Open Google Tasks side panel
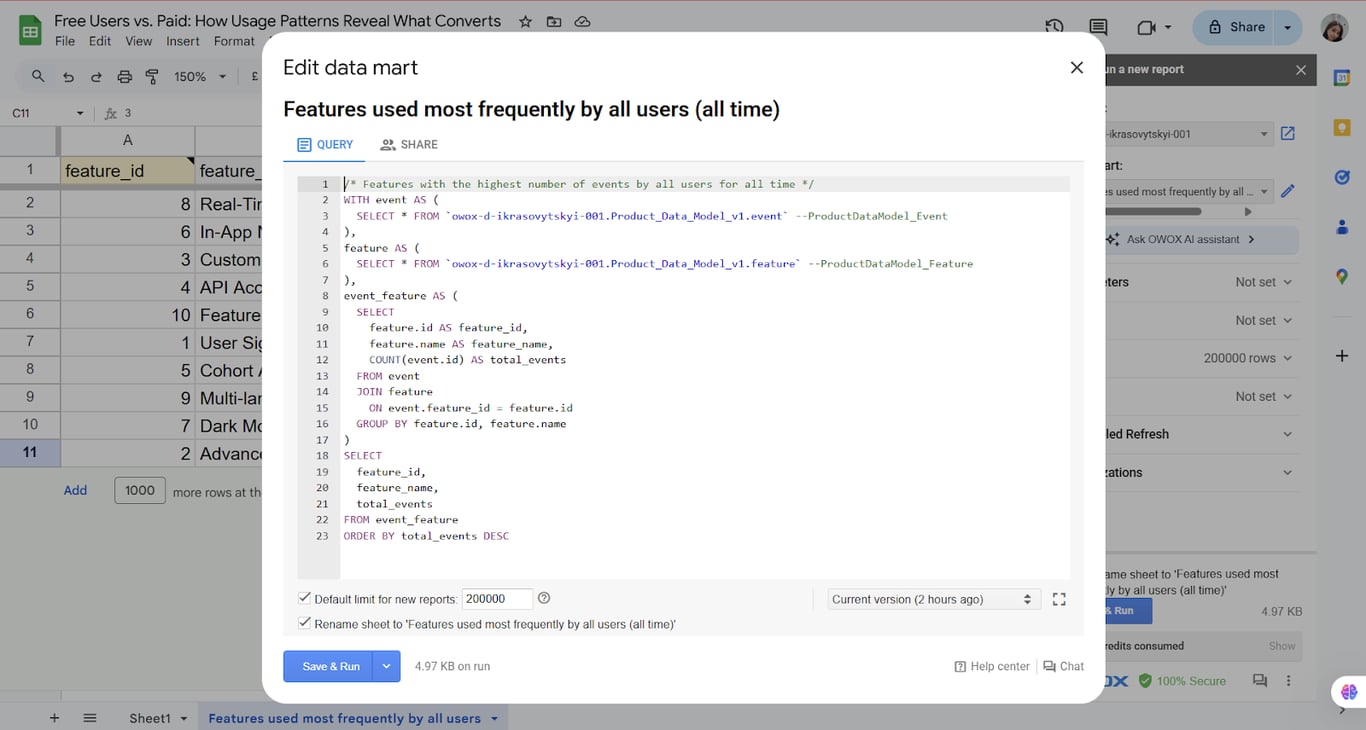 [x=1342, y=177]
